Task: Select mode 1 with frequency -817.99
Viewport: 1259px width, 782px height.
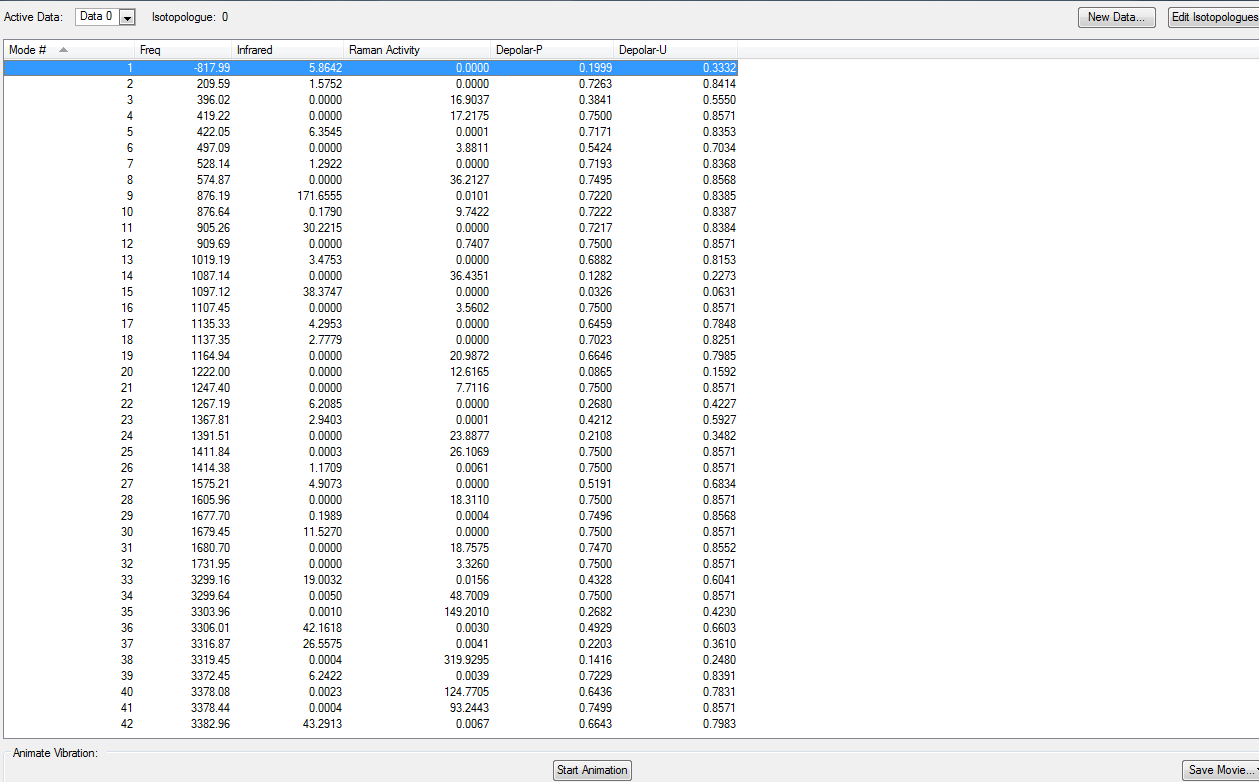Action: [371, 68]
